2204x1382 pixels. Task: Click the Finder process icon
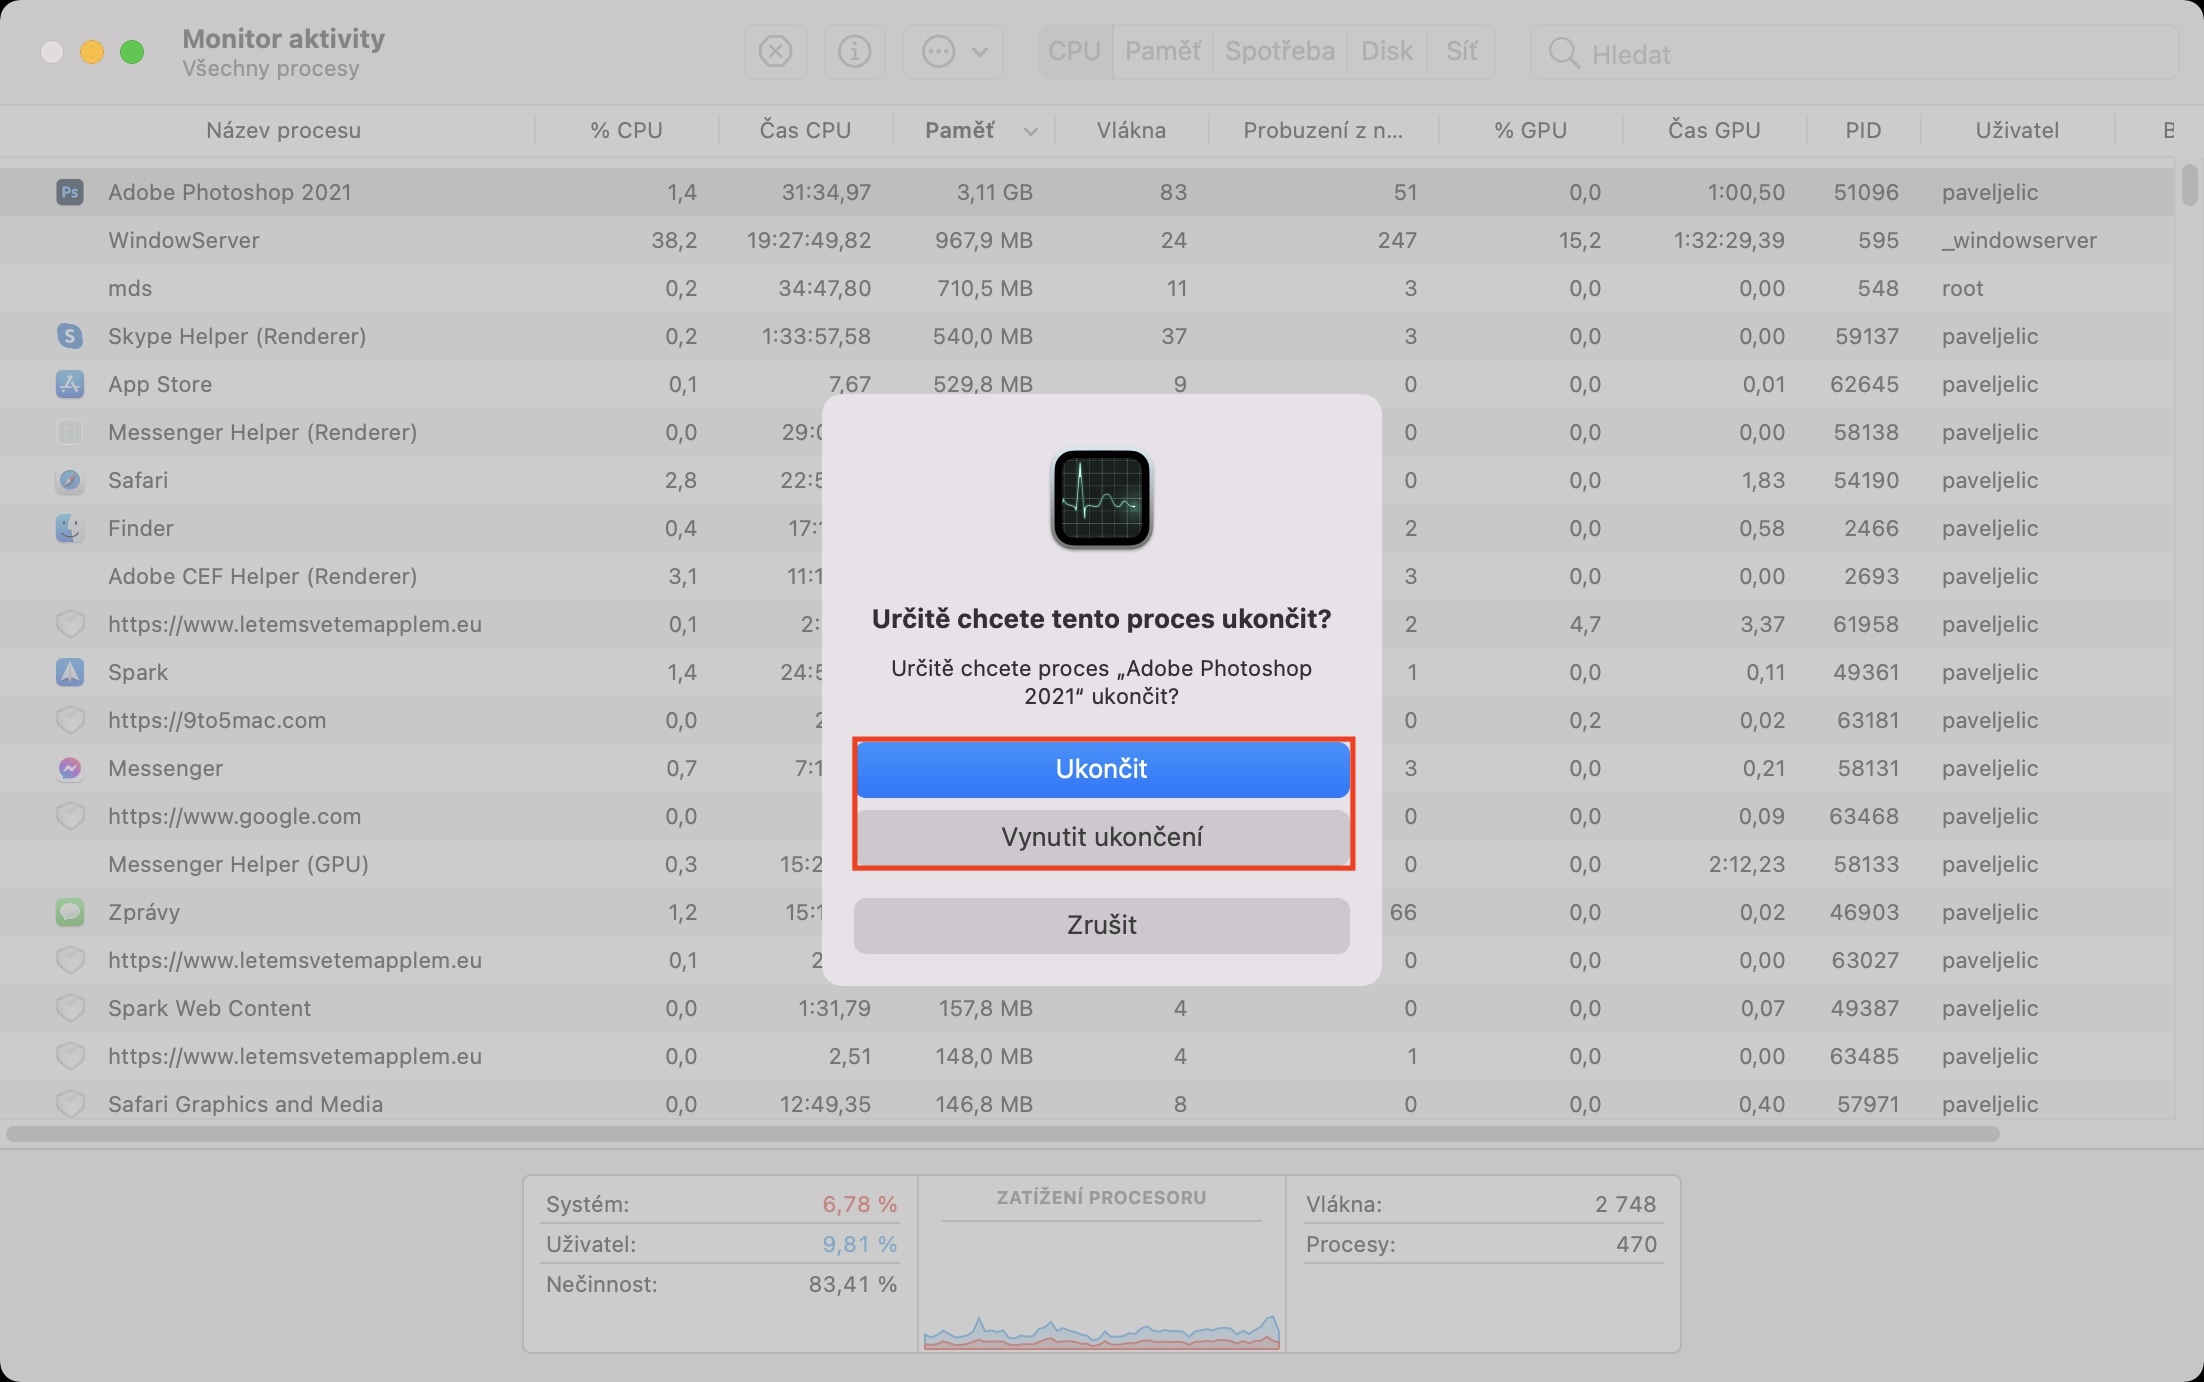coord(69,528)
